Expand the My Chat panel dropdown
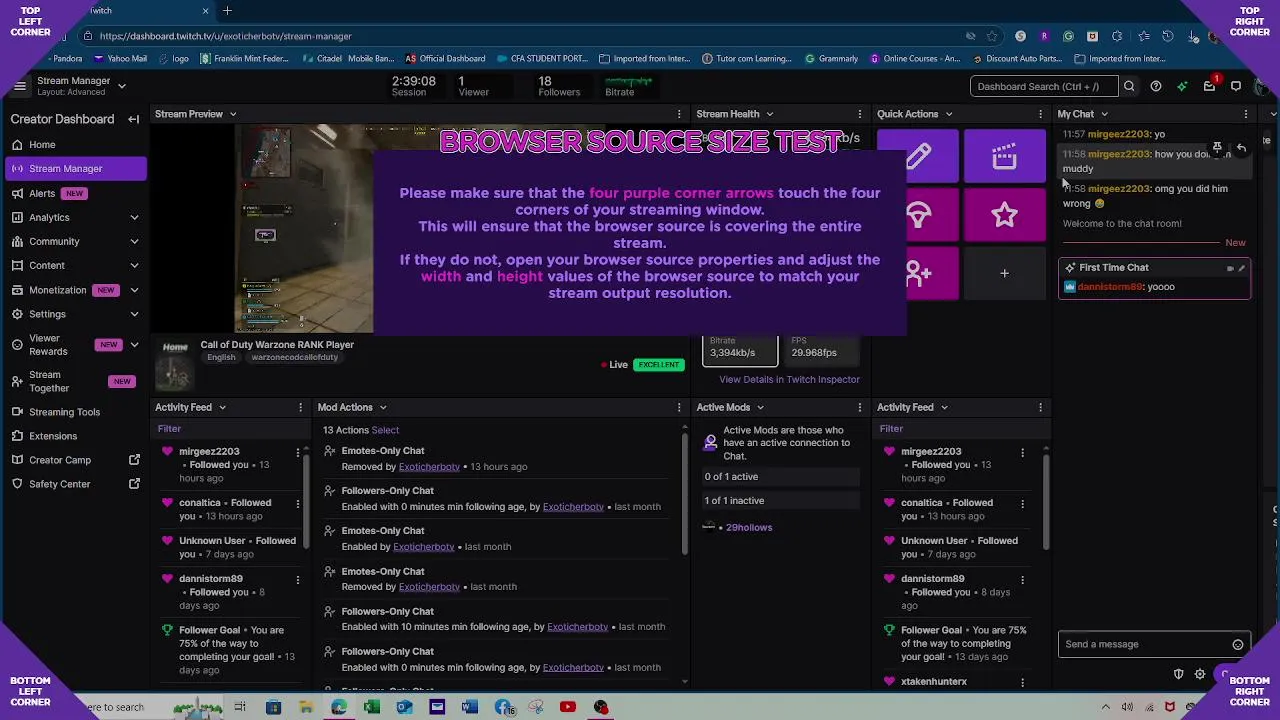Viewport: 1280px width, 720px height. pyautogui.click(x=1104, y=114)
